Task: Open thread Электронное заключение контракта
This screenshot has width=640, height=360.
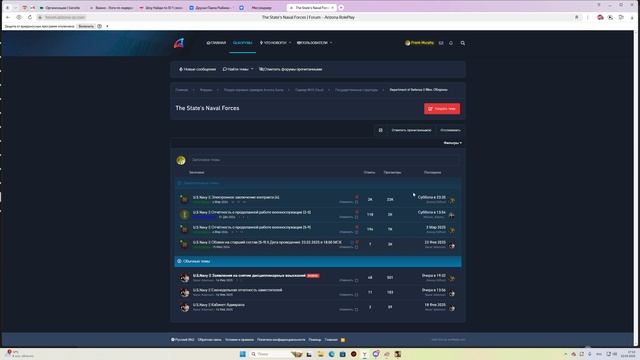Action: (x=236, y=197)
